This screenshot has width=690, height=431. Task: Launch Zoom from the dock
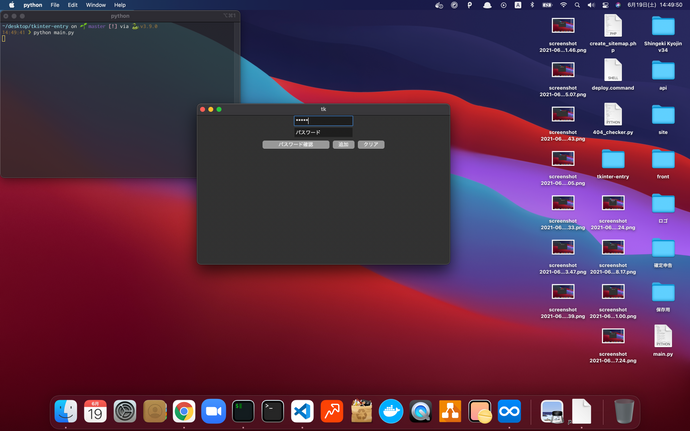tap(213, 411)
